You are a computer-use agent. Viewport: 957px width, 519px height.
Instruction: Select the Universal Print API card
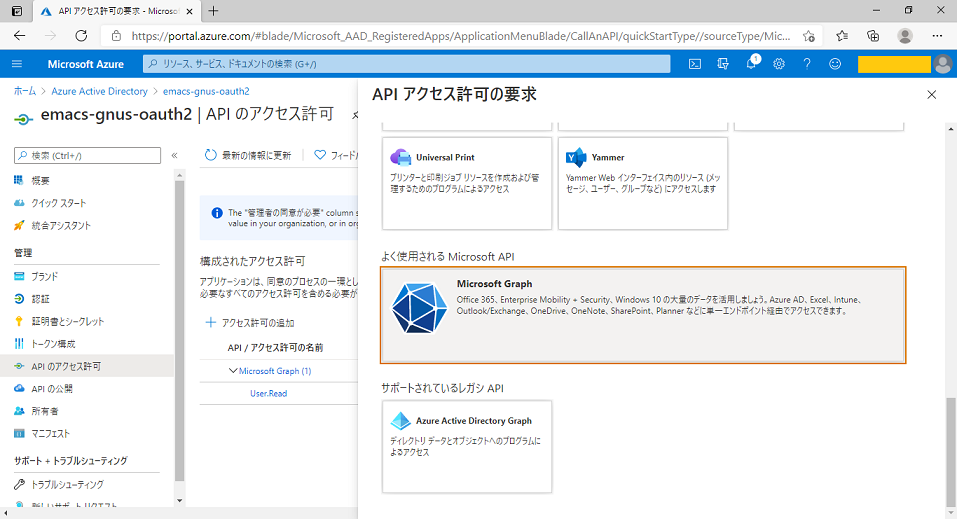point(467,183)
